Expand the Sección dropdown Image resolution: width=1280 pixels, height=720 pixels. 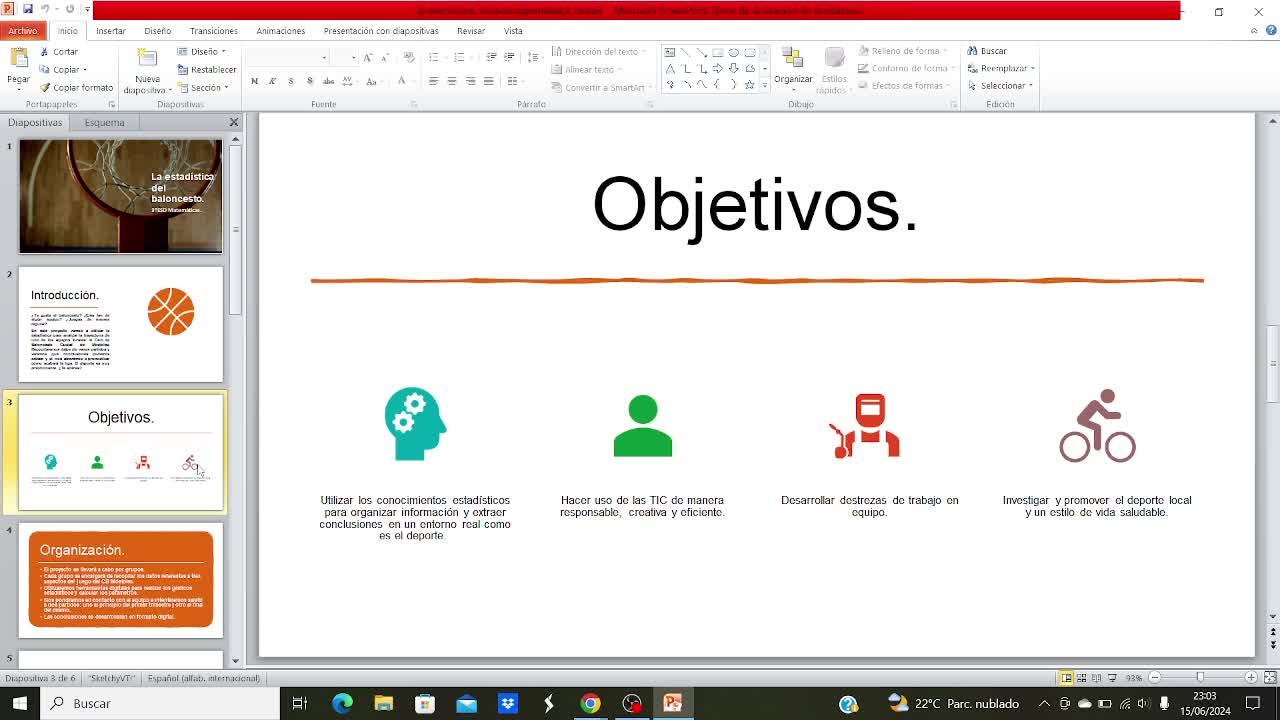click(204, 87)
